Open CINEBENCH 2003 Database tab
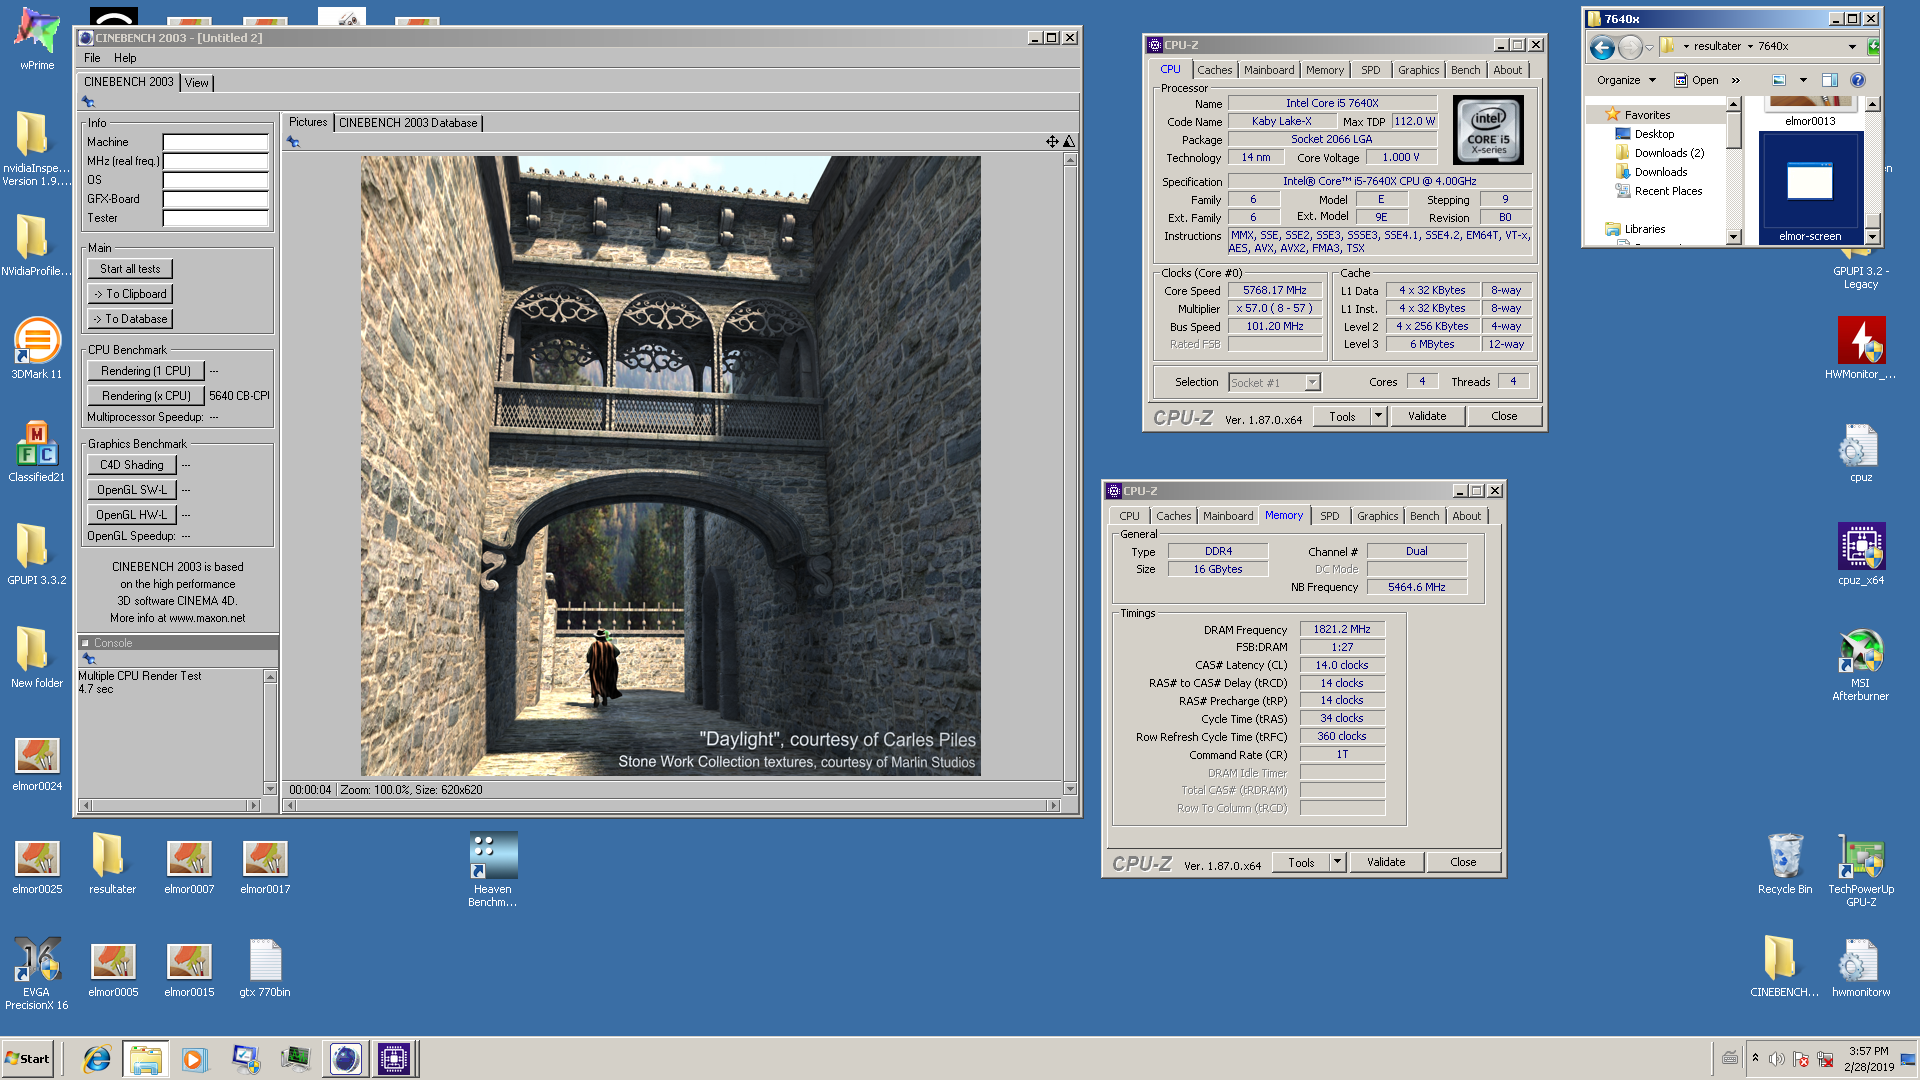The width and height of the screenshot is (1920, 1080). (408, 123)
